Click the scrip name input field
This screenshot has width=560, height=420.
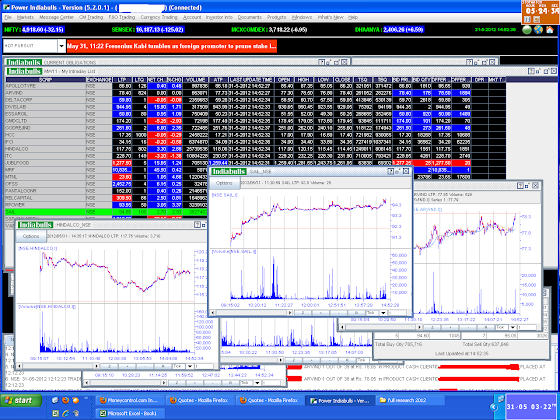click(30, 46)
